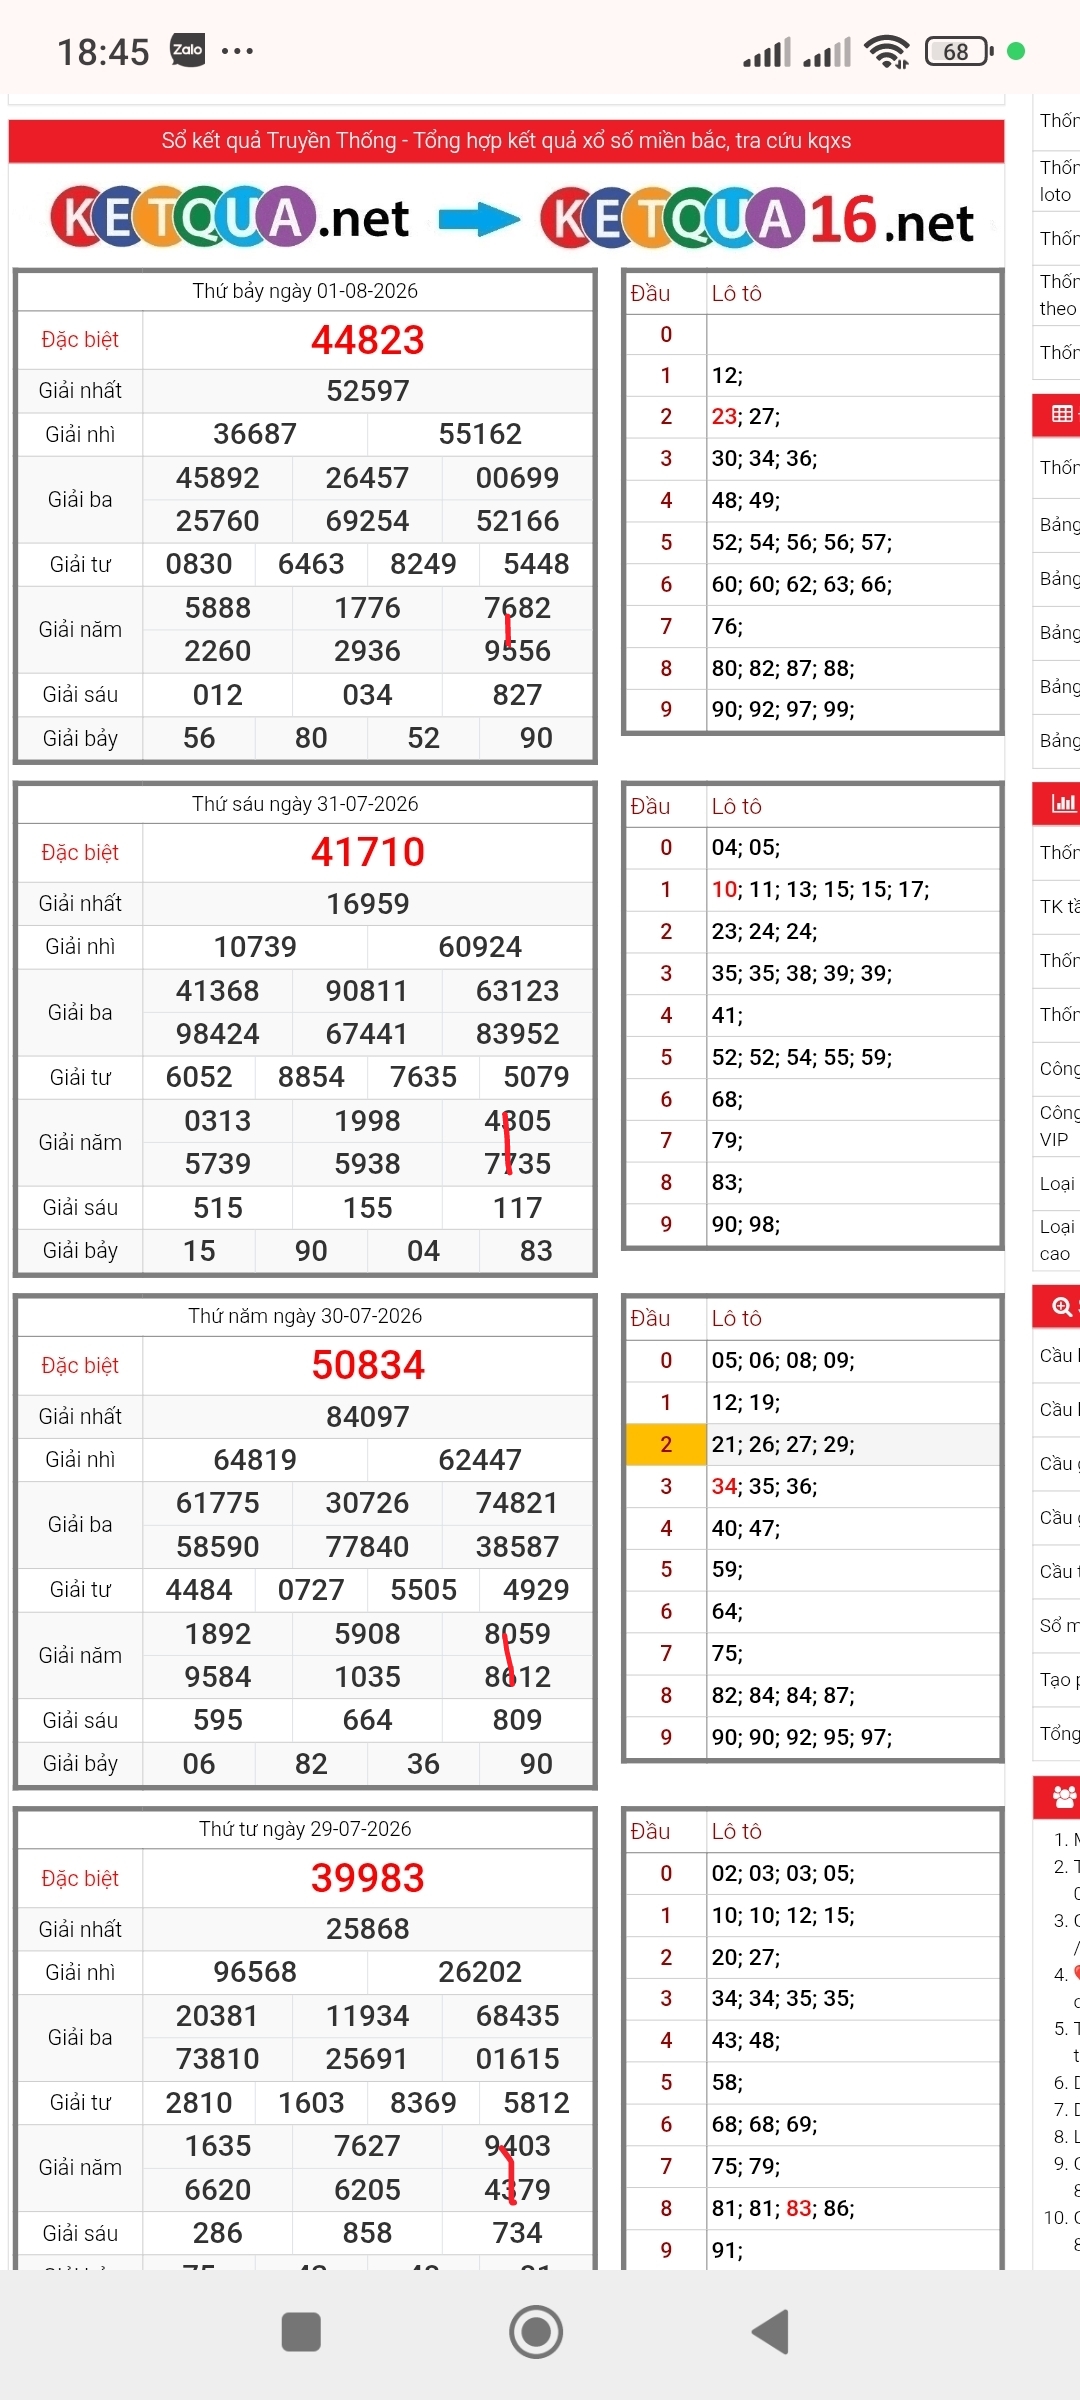This screenshot has width=1080, height=2400.
Task: Click Giải năm number 1776
Action: (367, 608)
